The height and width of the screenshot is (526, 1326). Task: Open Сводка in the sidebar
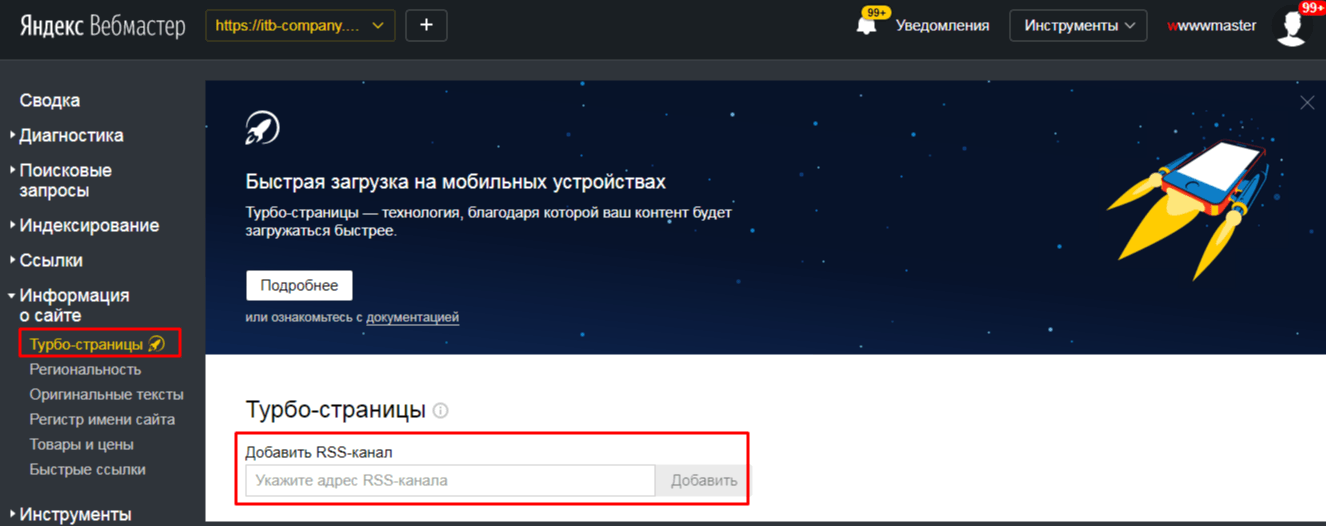(50, 100)
